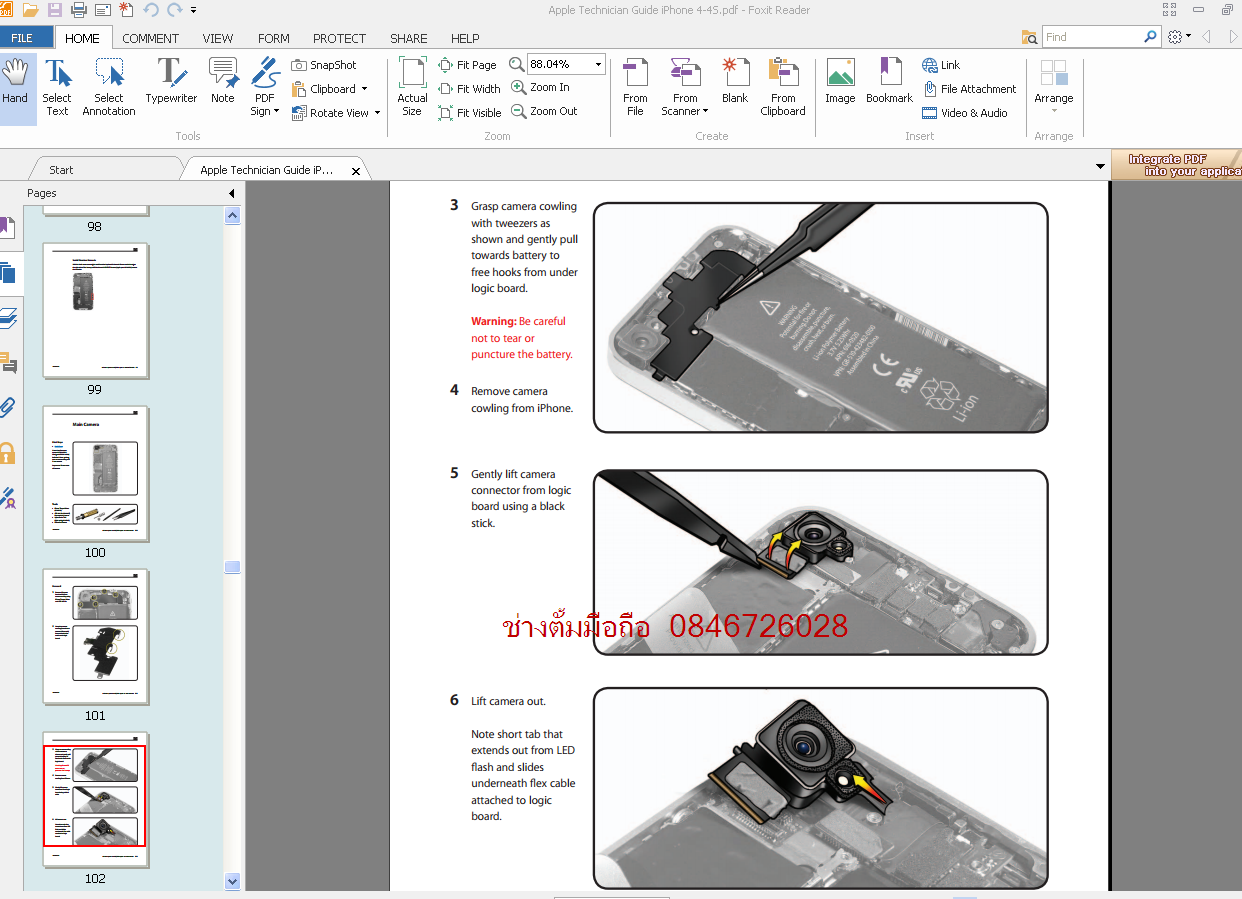
Task: Click the Undo arrow in the quick-access toolbar
Action: 151,10
